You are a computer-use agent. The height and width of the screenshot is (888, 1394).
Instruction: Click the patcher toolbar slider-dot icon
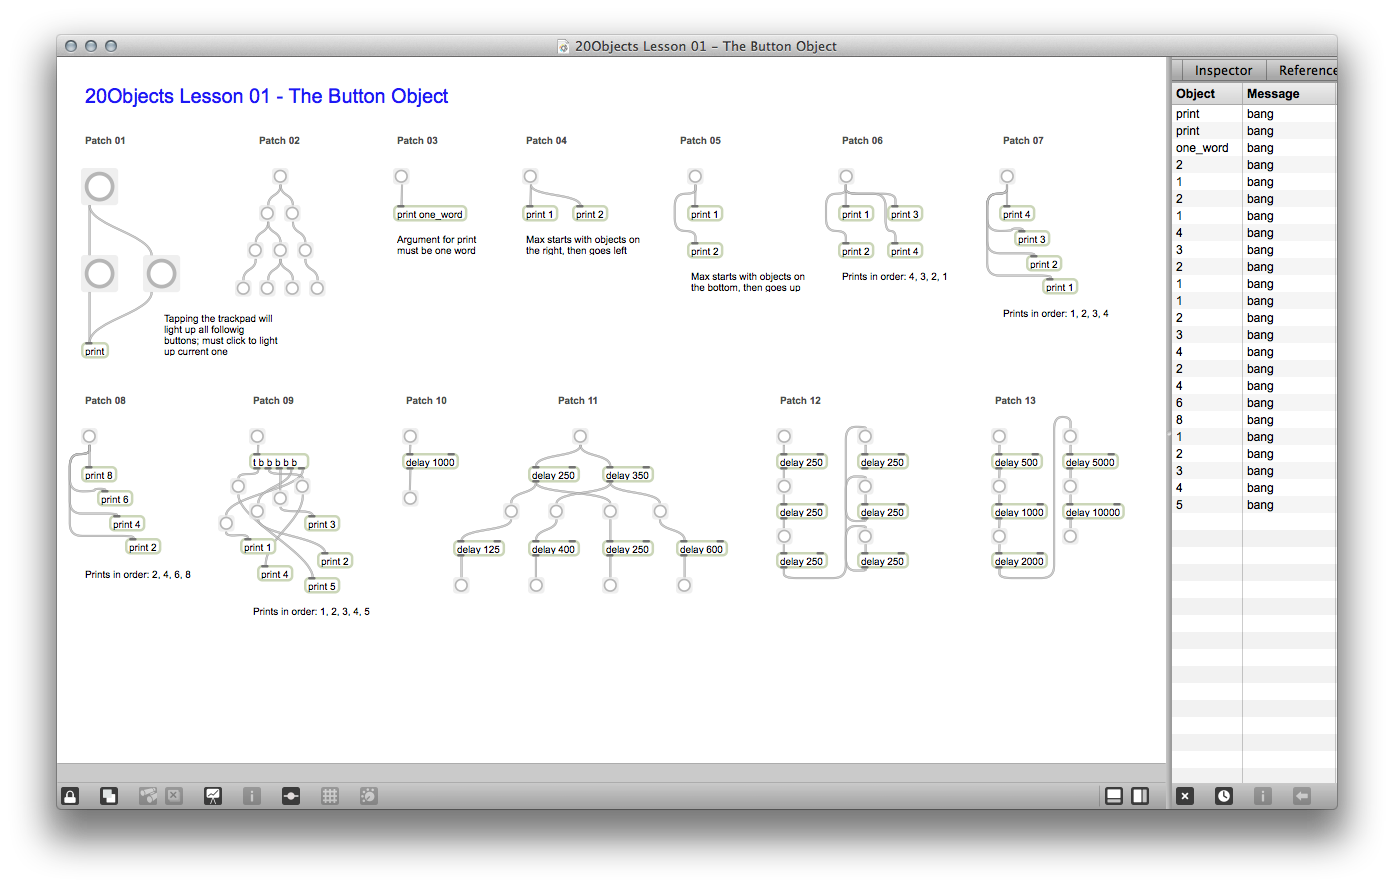click(291, 796)
